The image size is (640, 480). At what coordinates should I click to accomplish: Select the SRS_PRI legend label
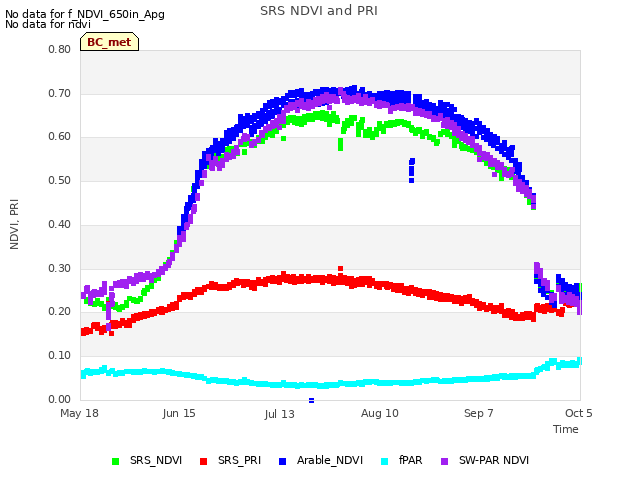[x=239, y=460]
